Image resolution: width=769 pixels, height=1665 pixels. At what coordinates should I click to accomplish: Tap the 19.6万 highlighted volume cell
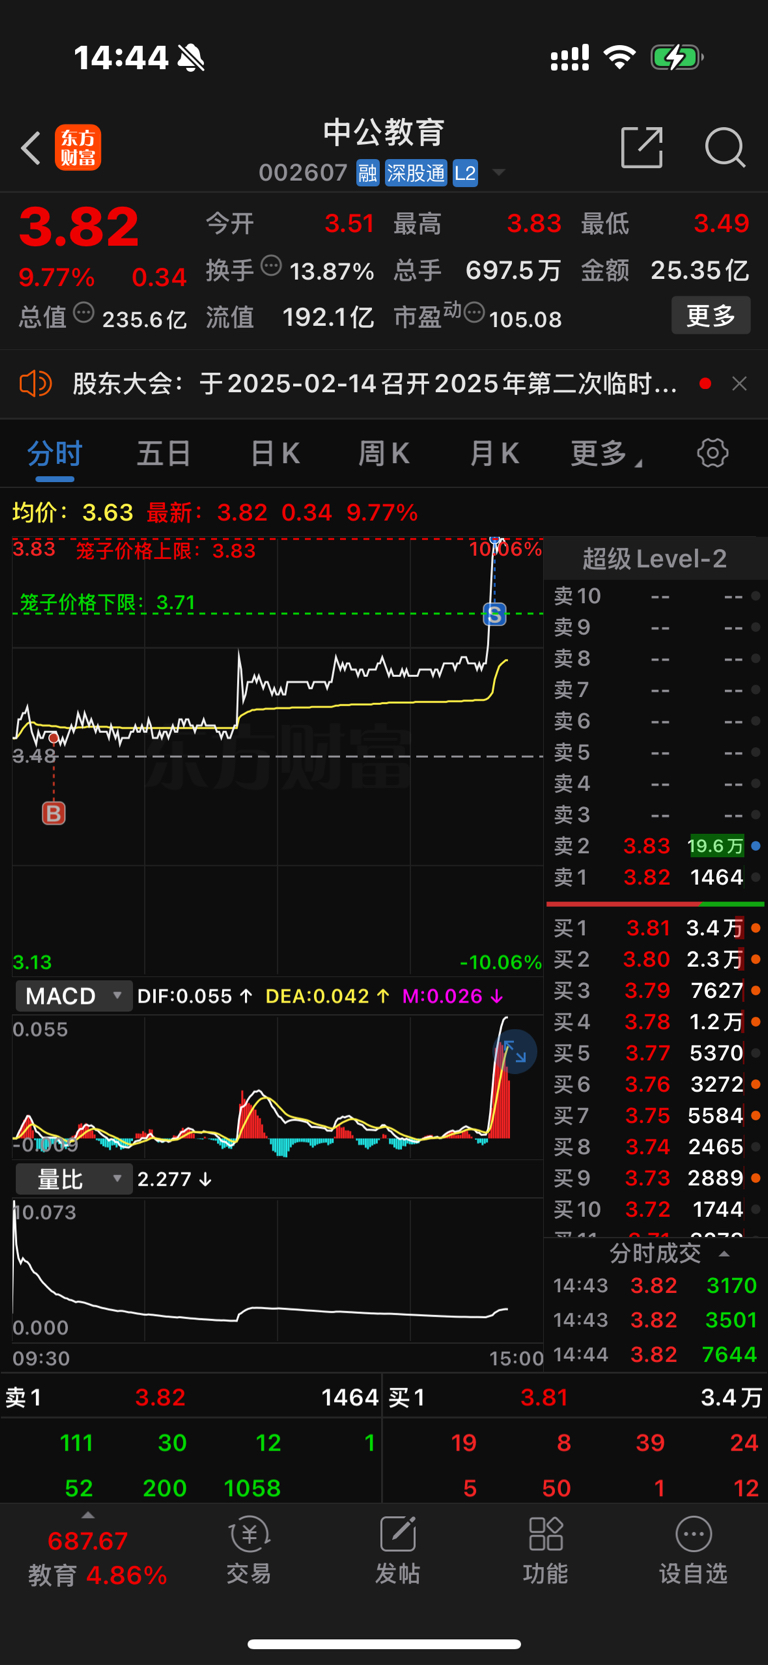[716, 846]
